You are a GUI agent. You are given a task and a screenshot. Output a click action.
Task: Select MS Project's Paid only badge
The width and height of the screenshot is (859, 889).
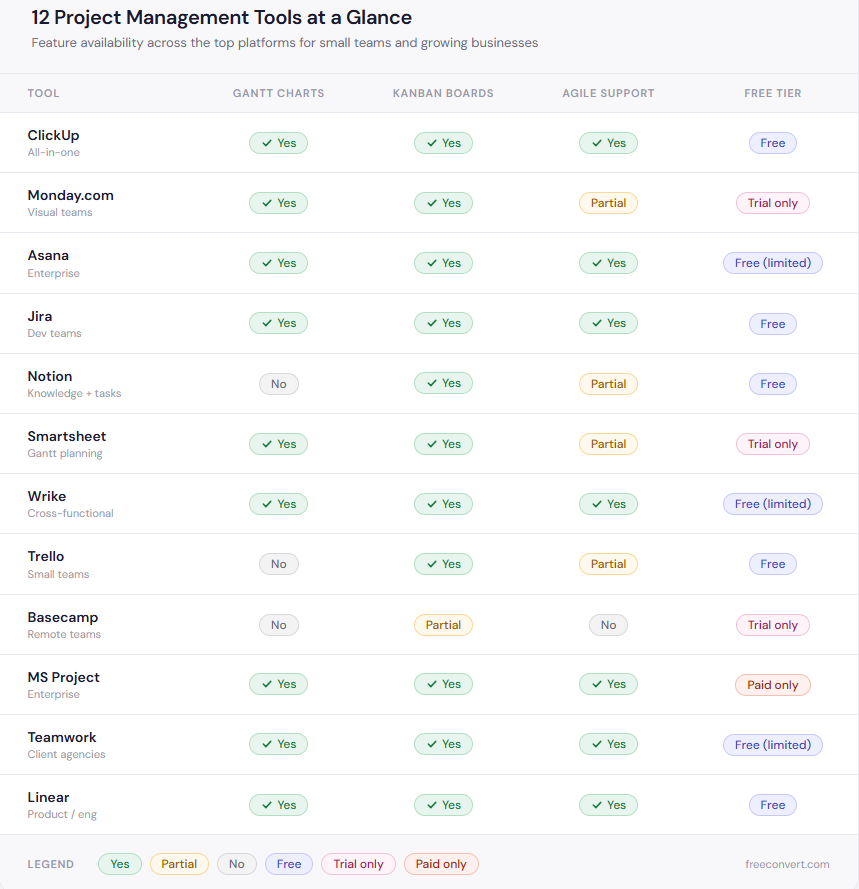[773, 685]
